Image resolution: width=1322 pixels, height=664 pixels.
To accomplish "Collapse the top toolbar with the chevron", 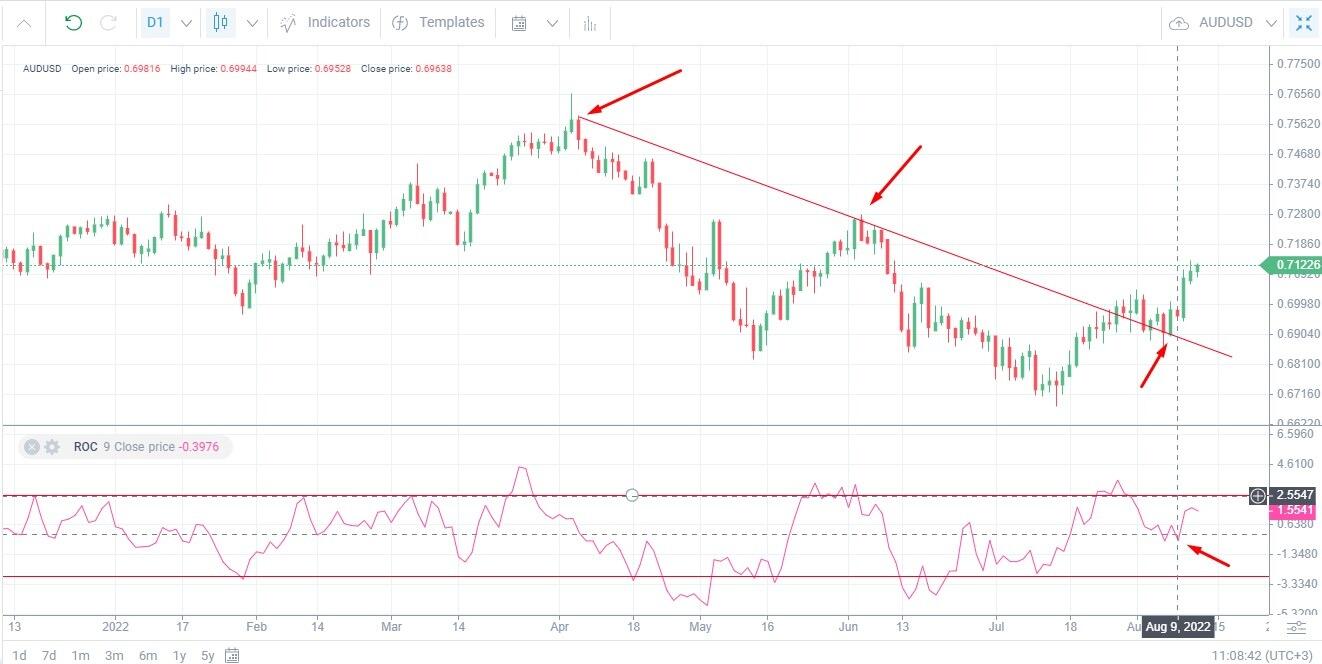I will (24, 21).
